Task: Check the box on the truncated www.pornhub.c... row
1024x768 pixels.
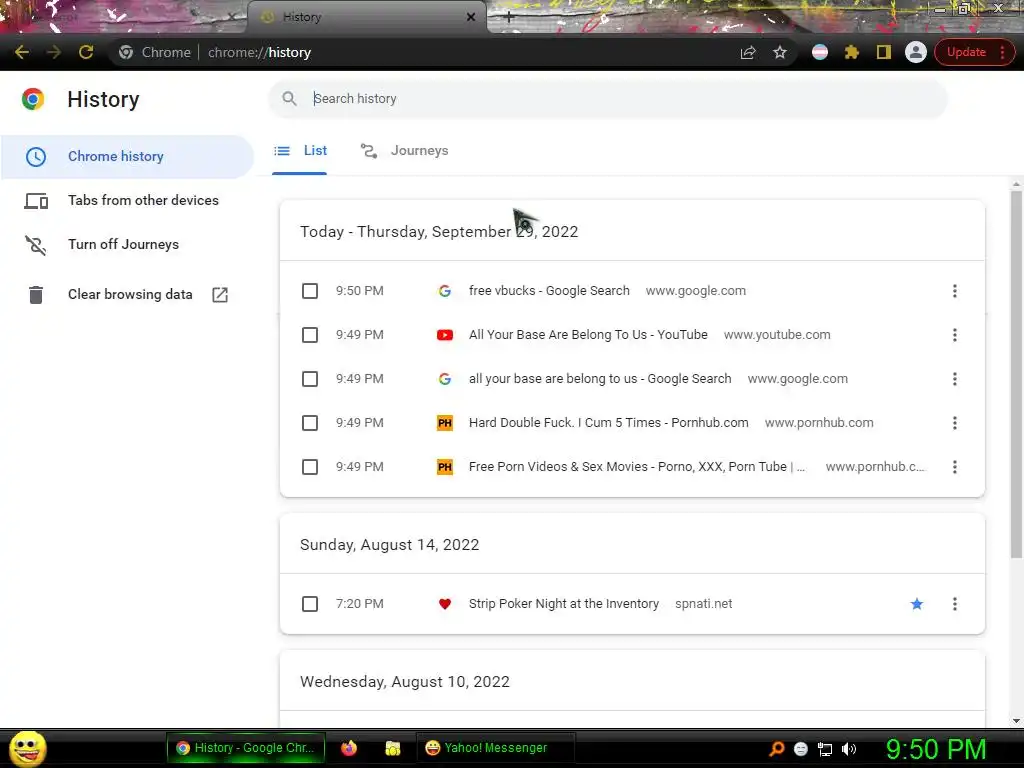Action: (310, 467)
